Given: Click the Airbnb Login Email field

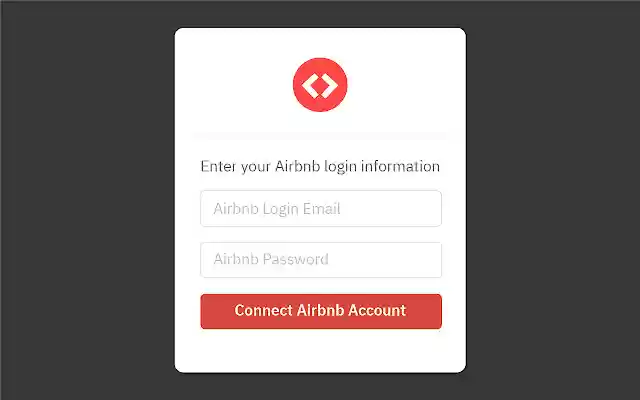Looking at the screenshot, I should (321, 209).
